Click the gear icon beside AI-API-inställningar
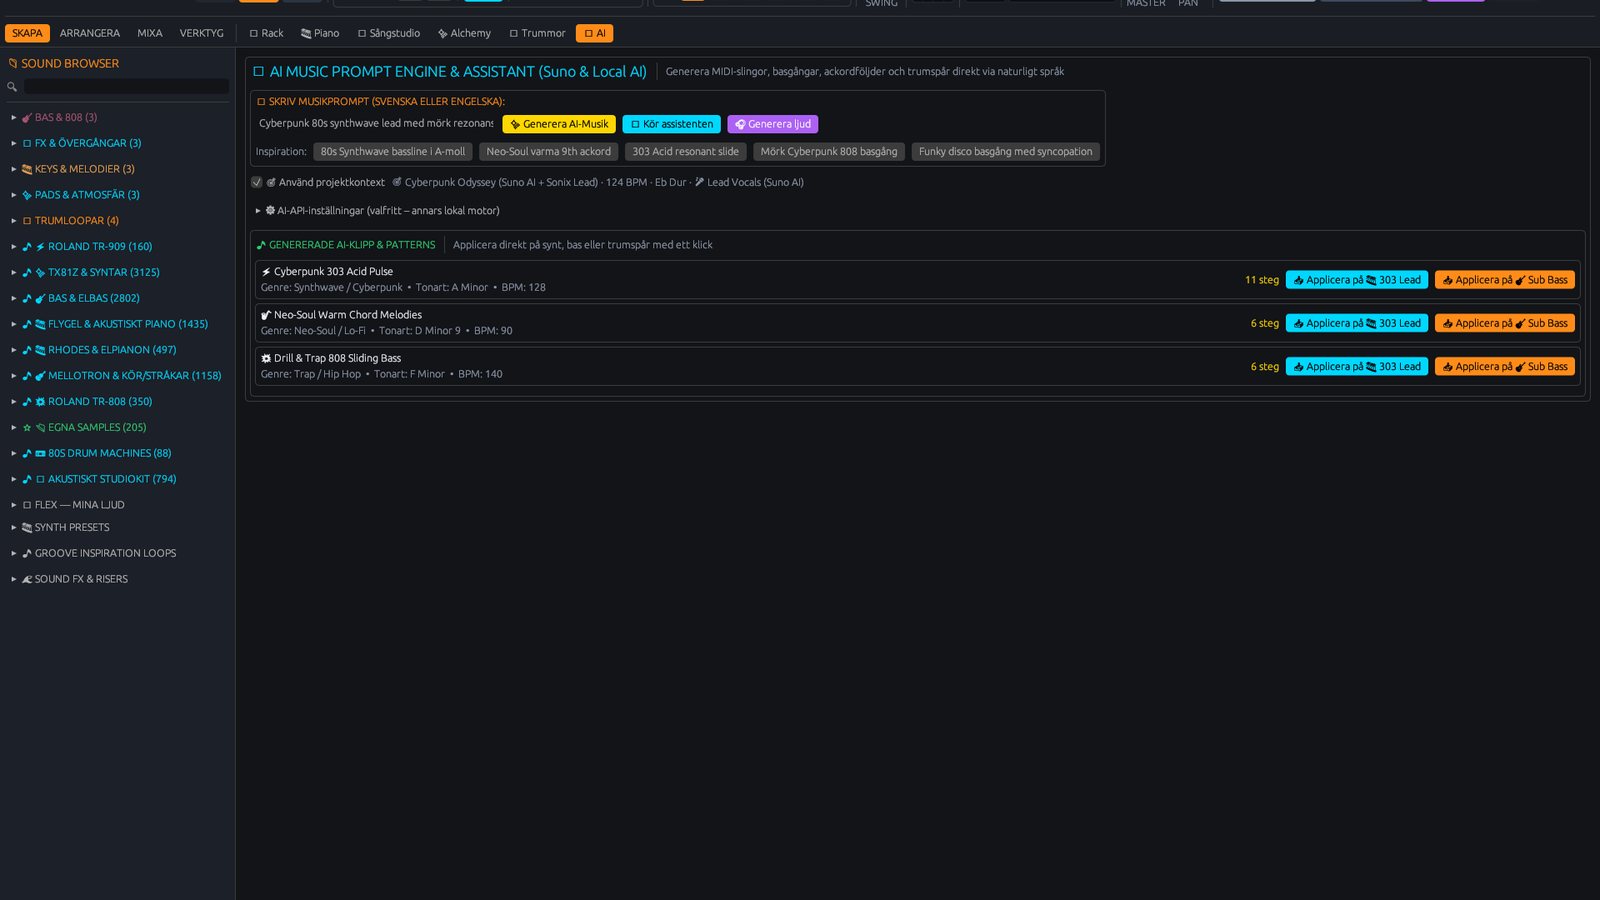The width and height of the screenshot is (1600, 900). click(x=270, y=210)
